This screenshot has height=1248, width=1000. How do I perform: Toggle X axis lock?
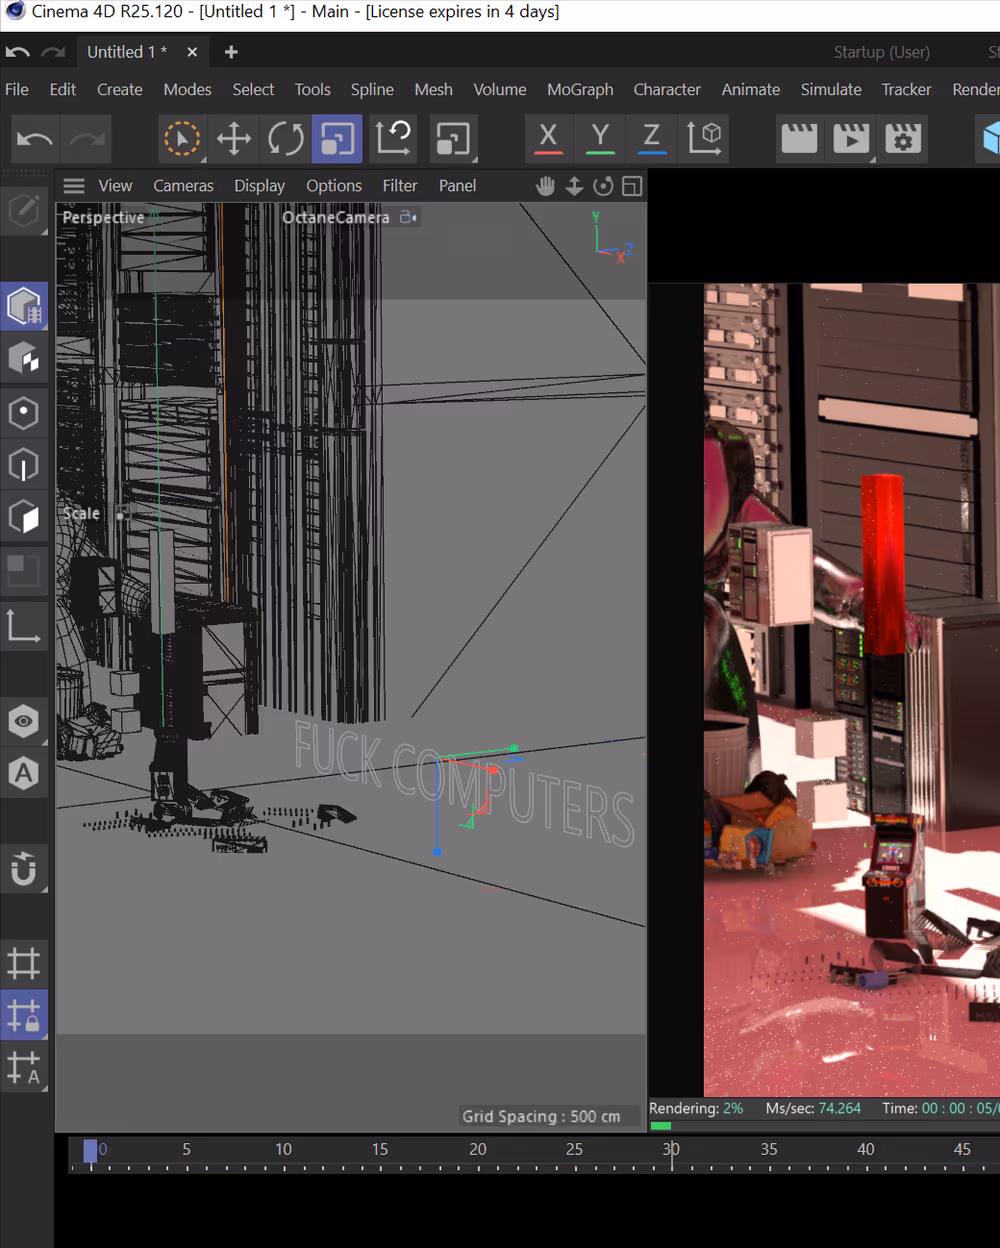(548, 138)
